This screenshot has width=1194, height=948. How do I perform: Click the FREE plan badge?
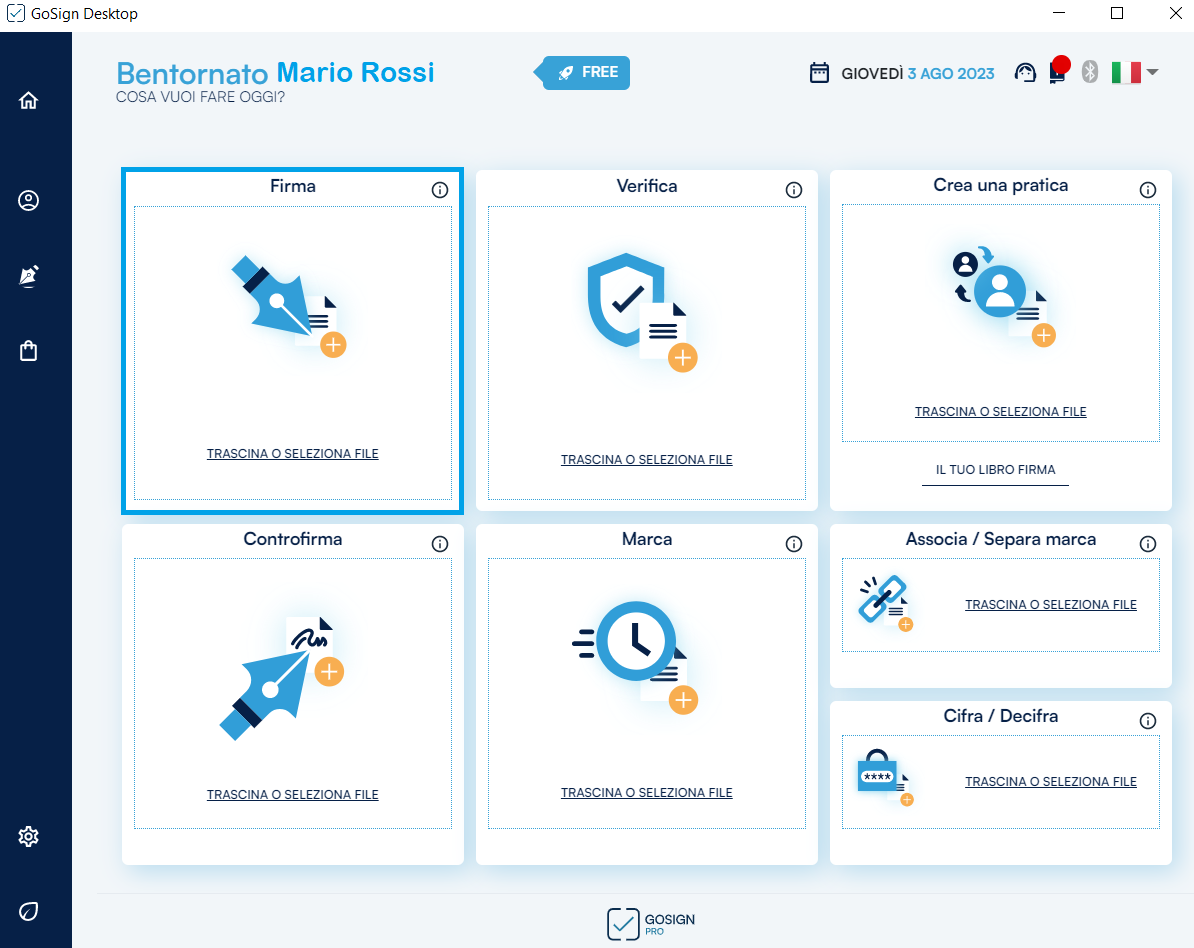(x=588, y=73)
